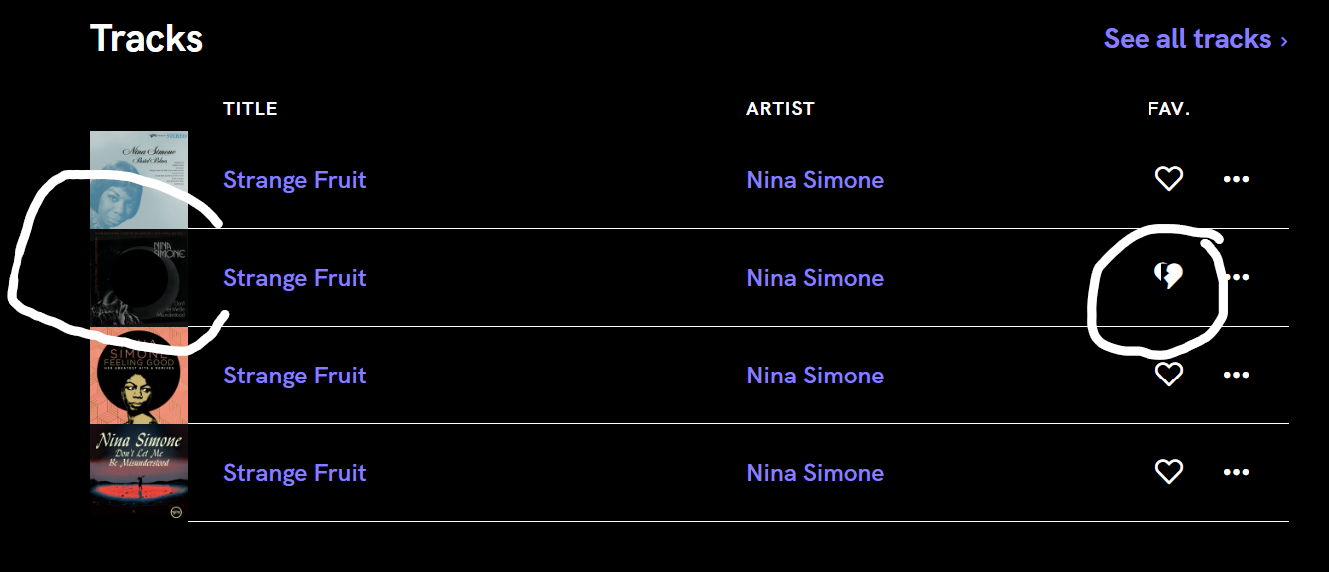Open fourth Strange Fruit title link
Screen dimensions: 1329x572
pyautogui.click(x=294, y=472)
